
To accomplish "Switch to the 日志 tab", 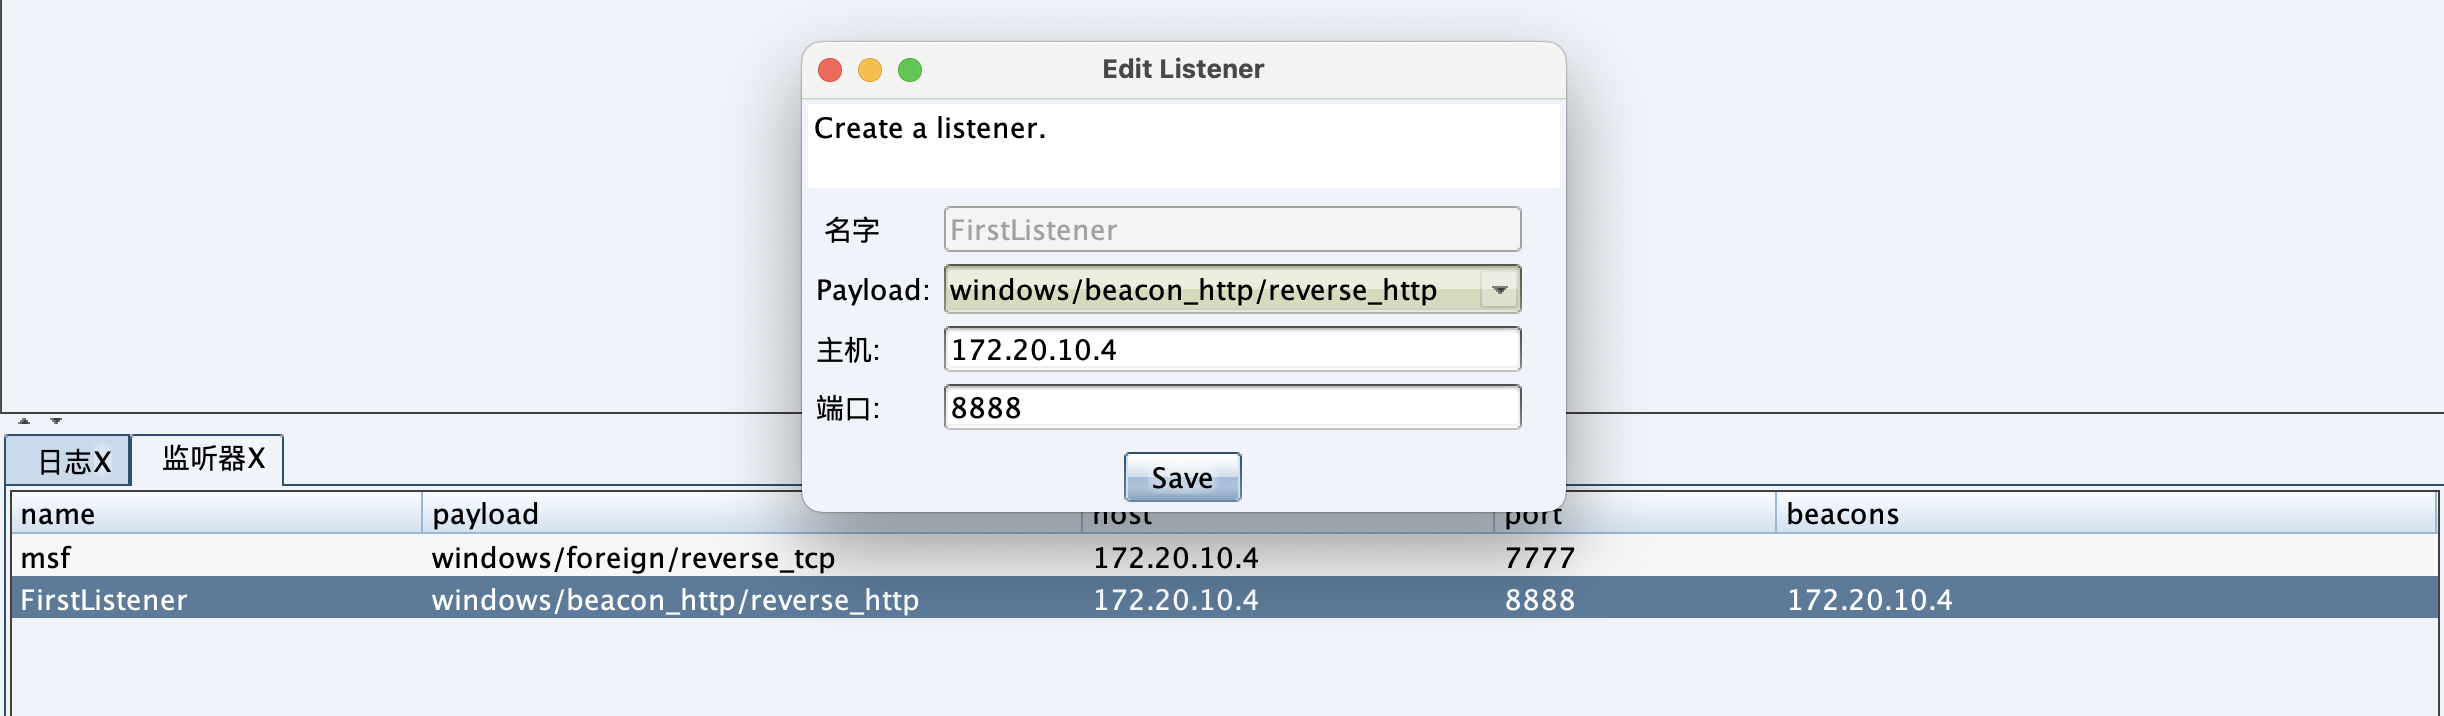I will tap(62, 461).
